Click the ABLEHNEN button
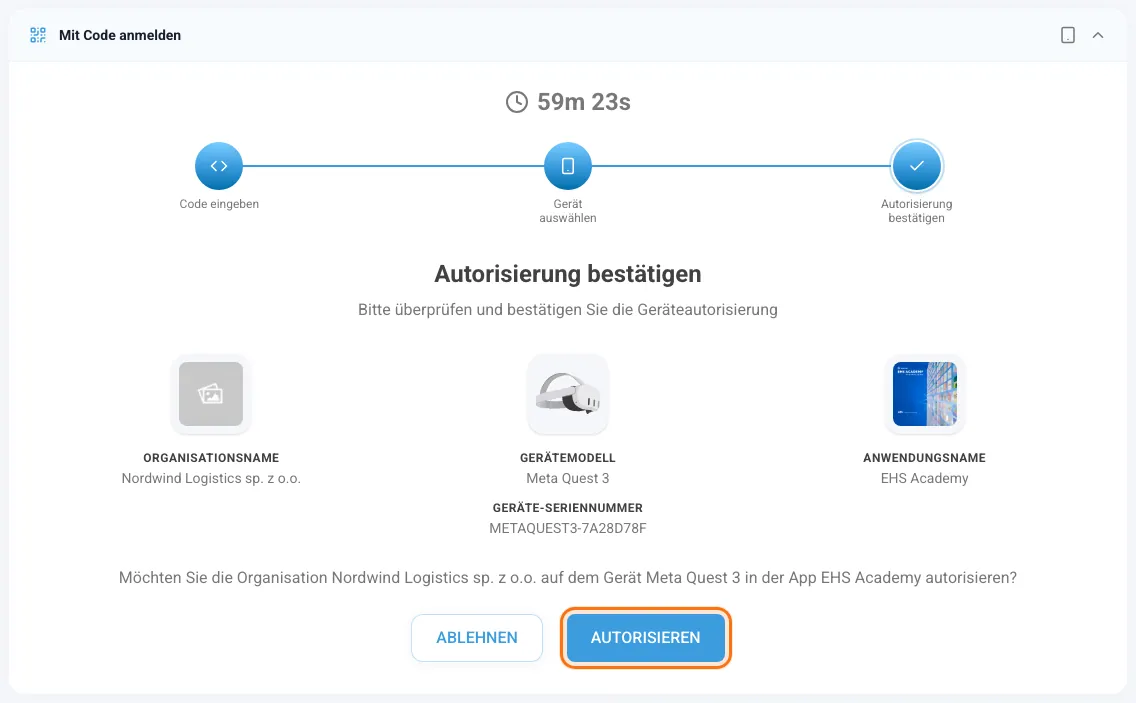The height and width of the screenshot is (703, 1136). click(x=477, y=638)
